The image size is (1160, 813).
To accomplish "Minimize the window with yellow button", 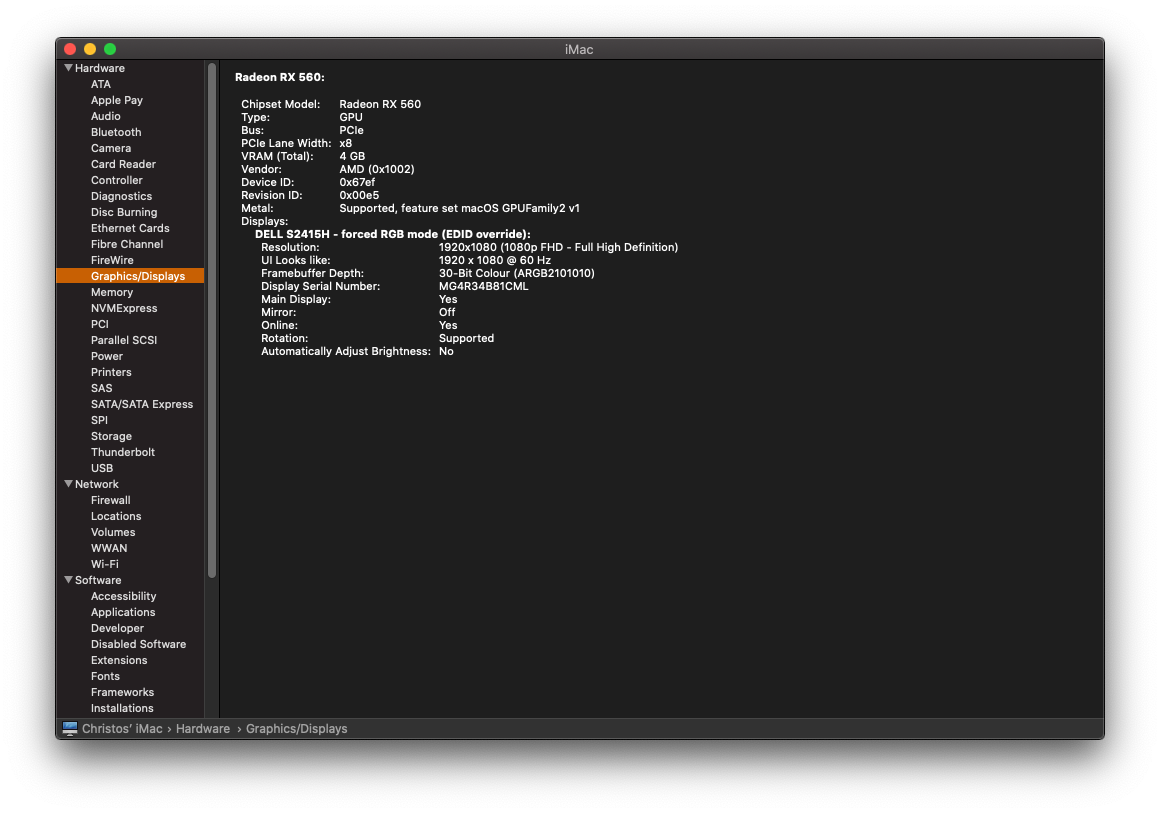I will tap(90, 49).
